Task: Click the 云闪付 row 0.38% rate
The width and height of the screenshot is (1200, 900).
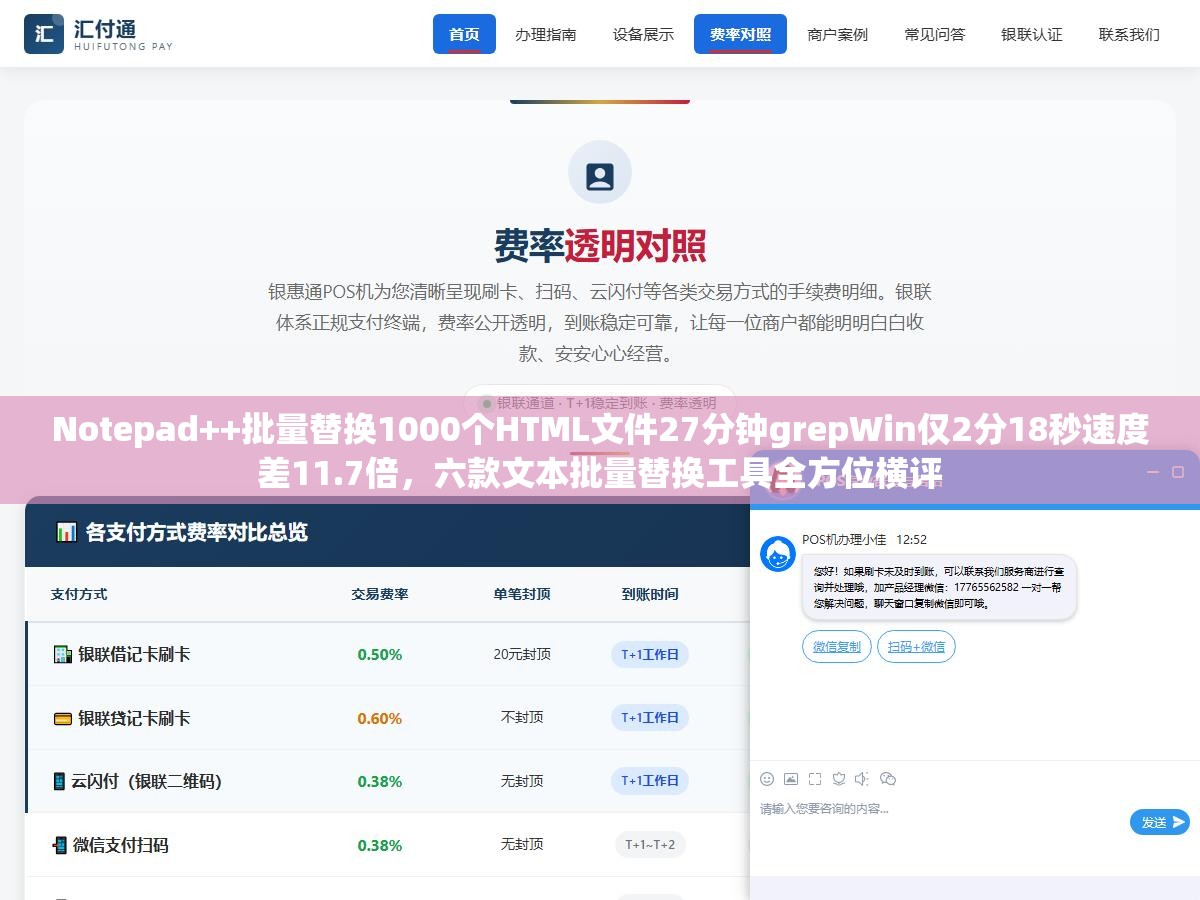Action: click(x=380, y=782)
